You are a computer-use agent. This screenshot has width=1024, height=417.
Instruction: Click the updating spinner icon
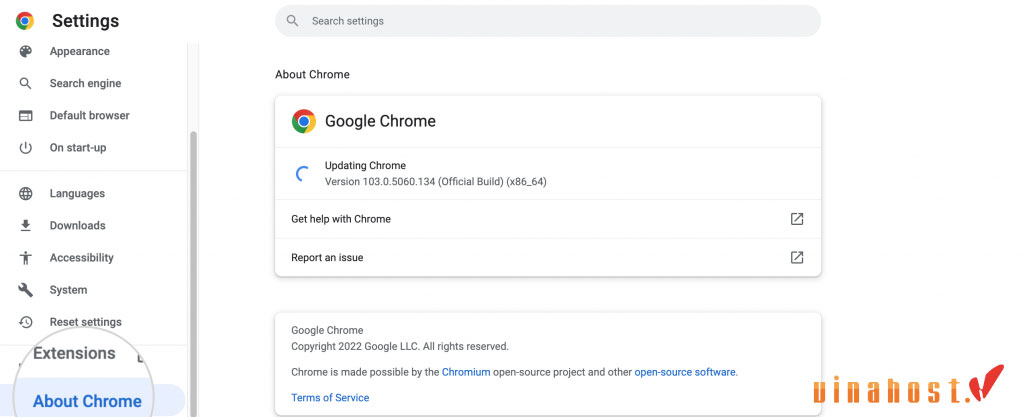(302, 174)
